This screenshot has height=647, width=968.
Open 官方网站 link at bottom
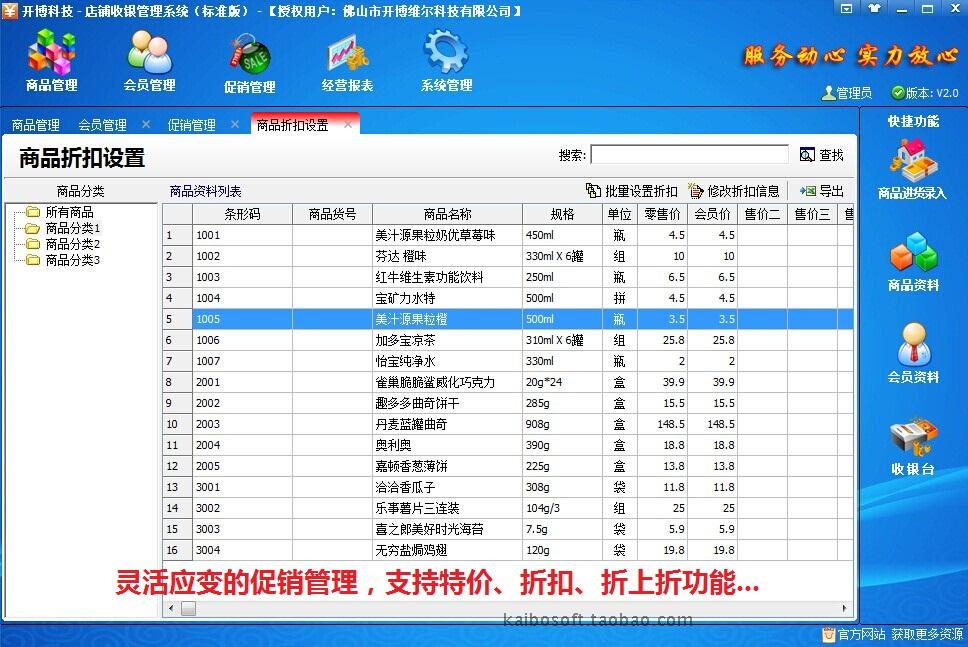click(861, 634)
